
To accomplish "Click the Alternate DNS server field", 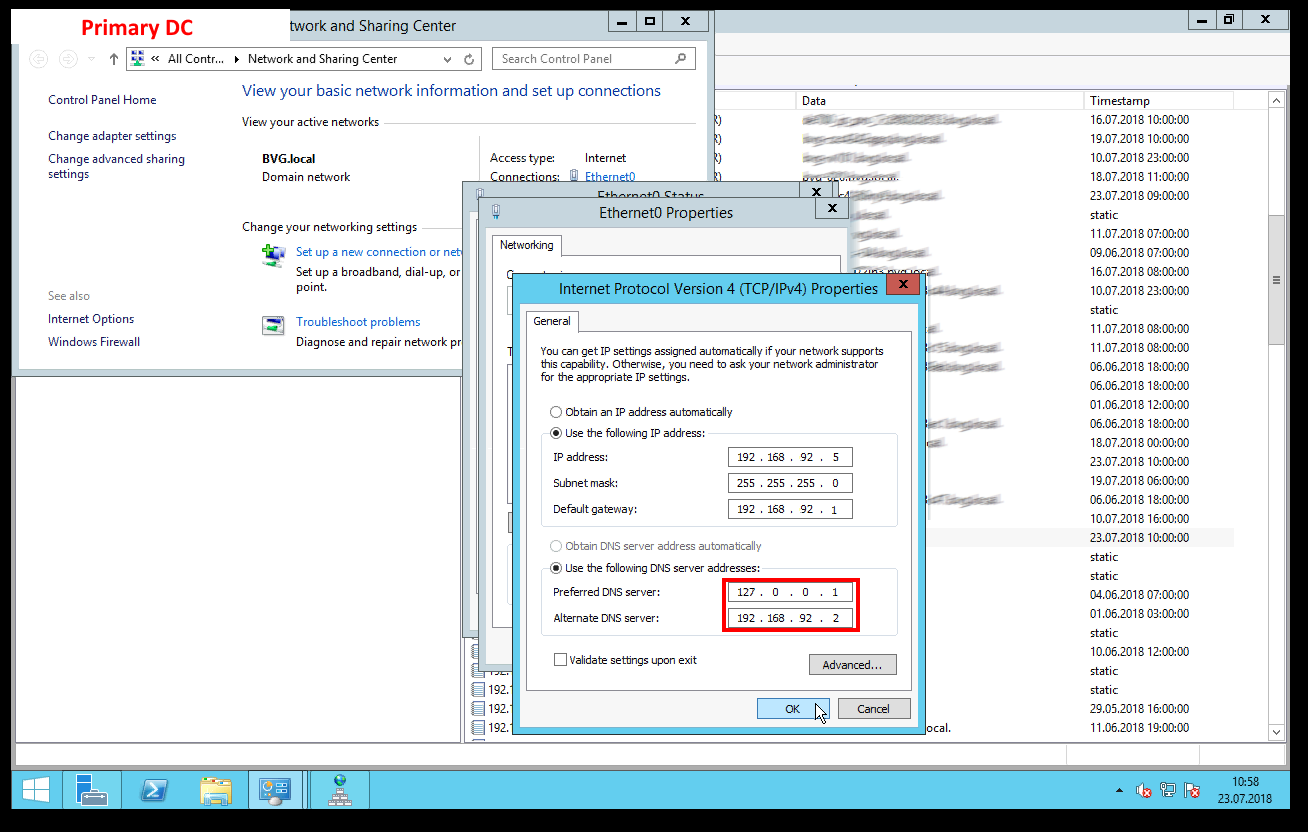I will coord(790,618).
